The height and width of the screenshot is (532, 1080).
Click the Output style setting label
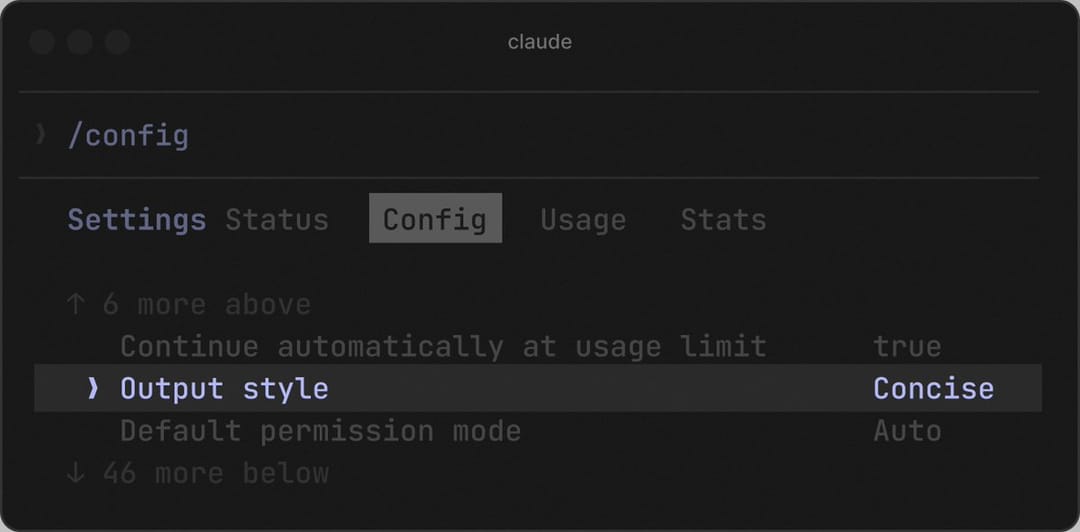coord(225,389)
